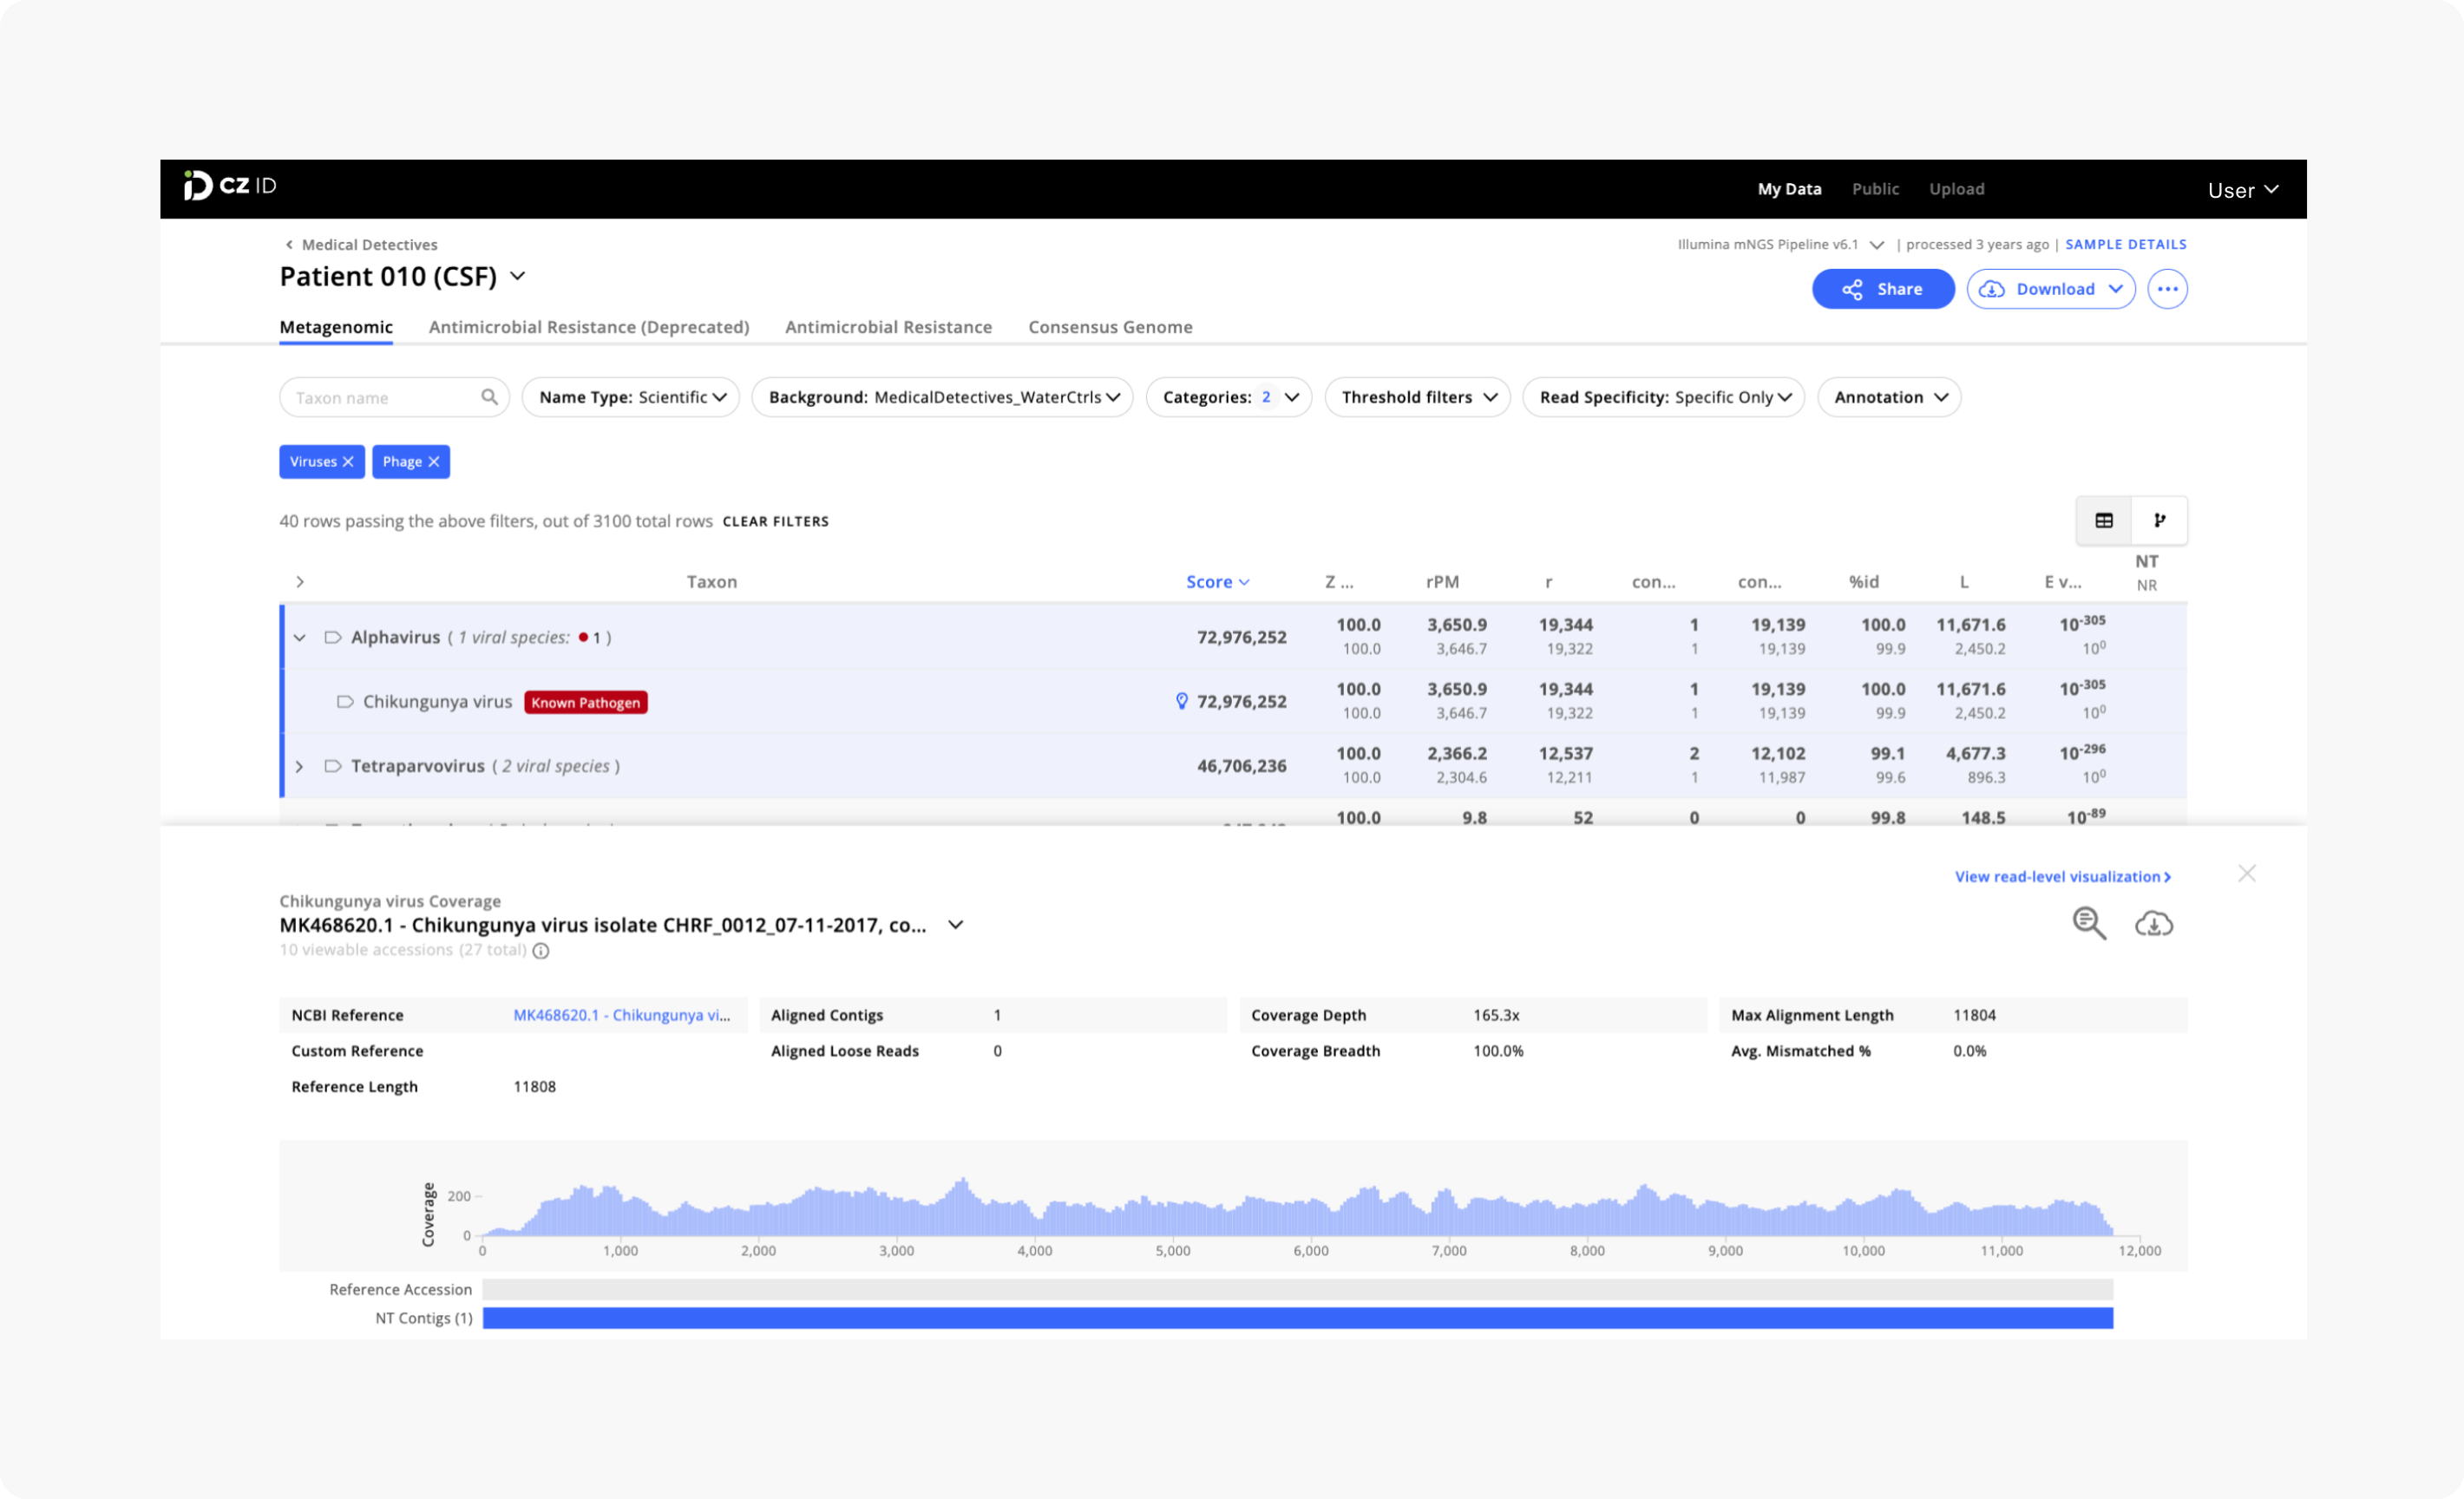Viewport: 2464px width, 1499px height.
Task: Click the NT Contigs blue bar
Action: click(1297, 1319)
